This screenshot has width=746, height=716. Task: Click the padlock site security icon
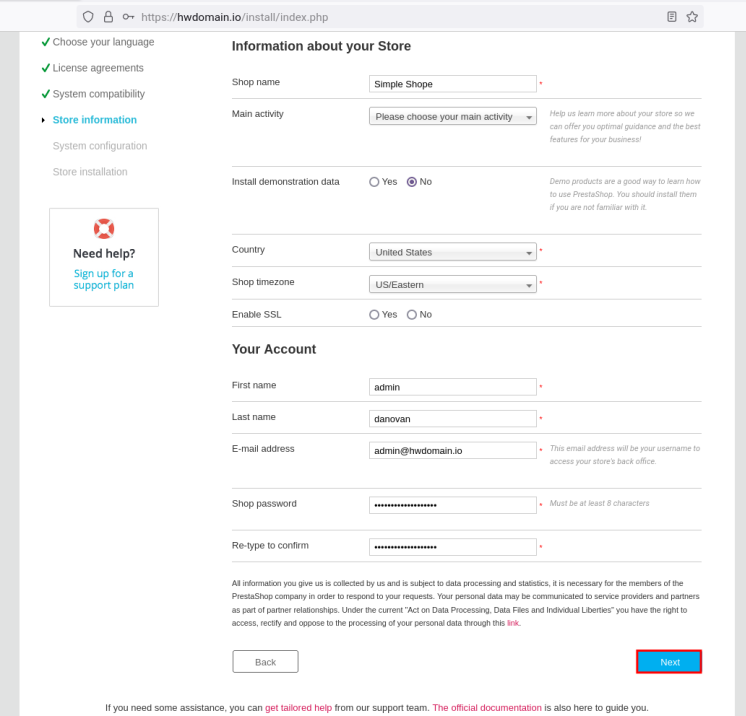108,17
